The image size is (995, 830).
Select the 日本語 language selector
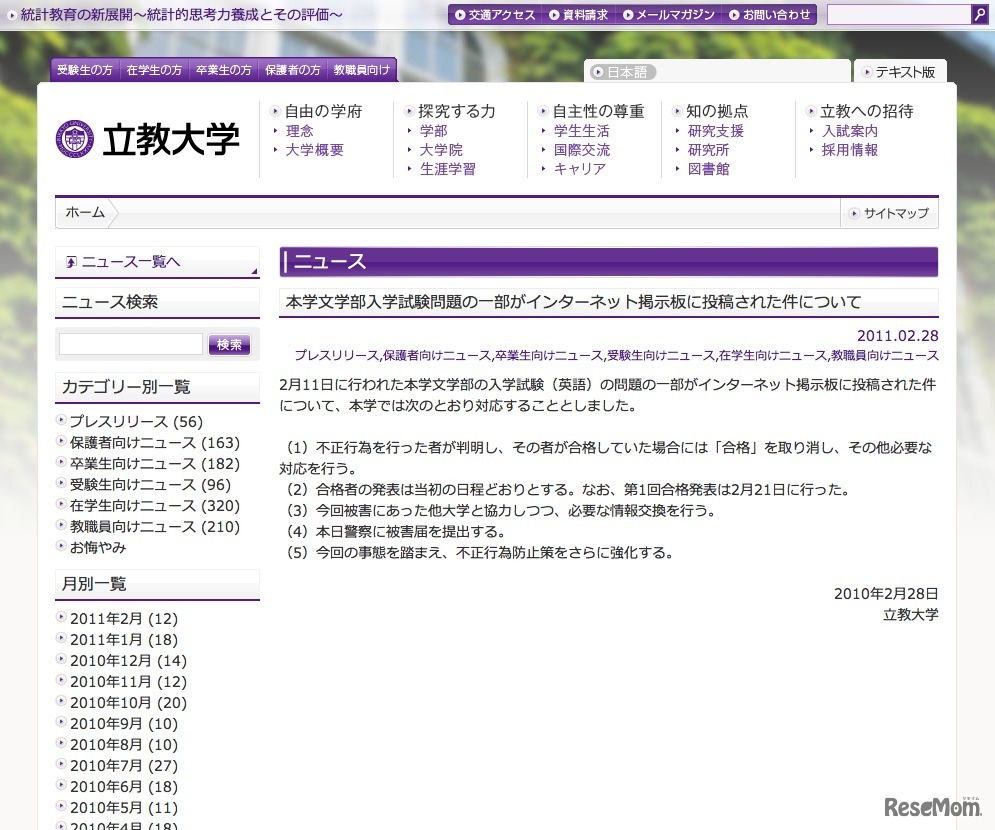622,72
